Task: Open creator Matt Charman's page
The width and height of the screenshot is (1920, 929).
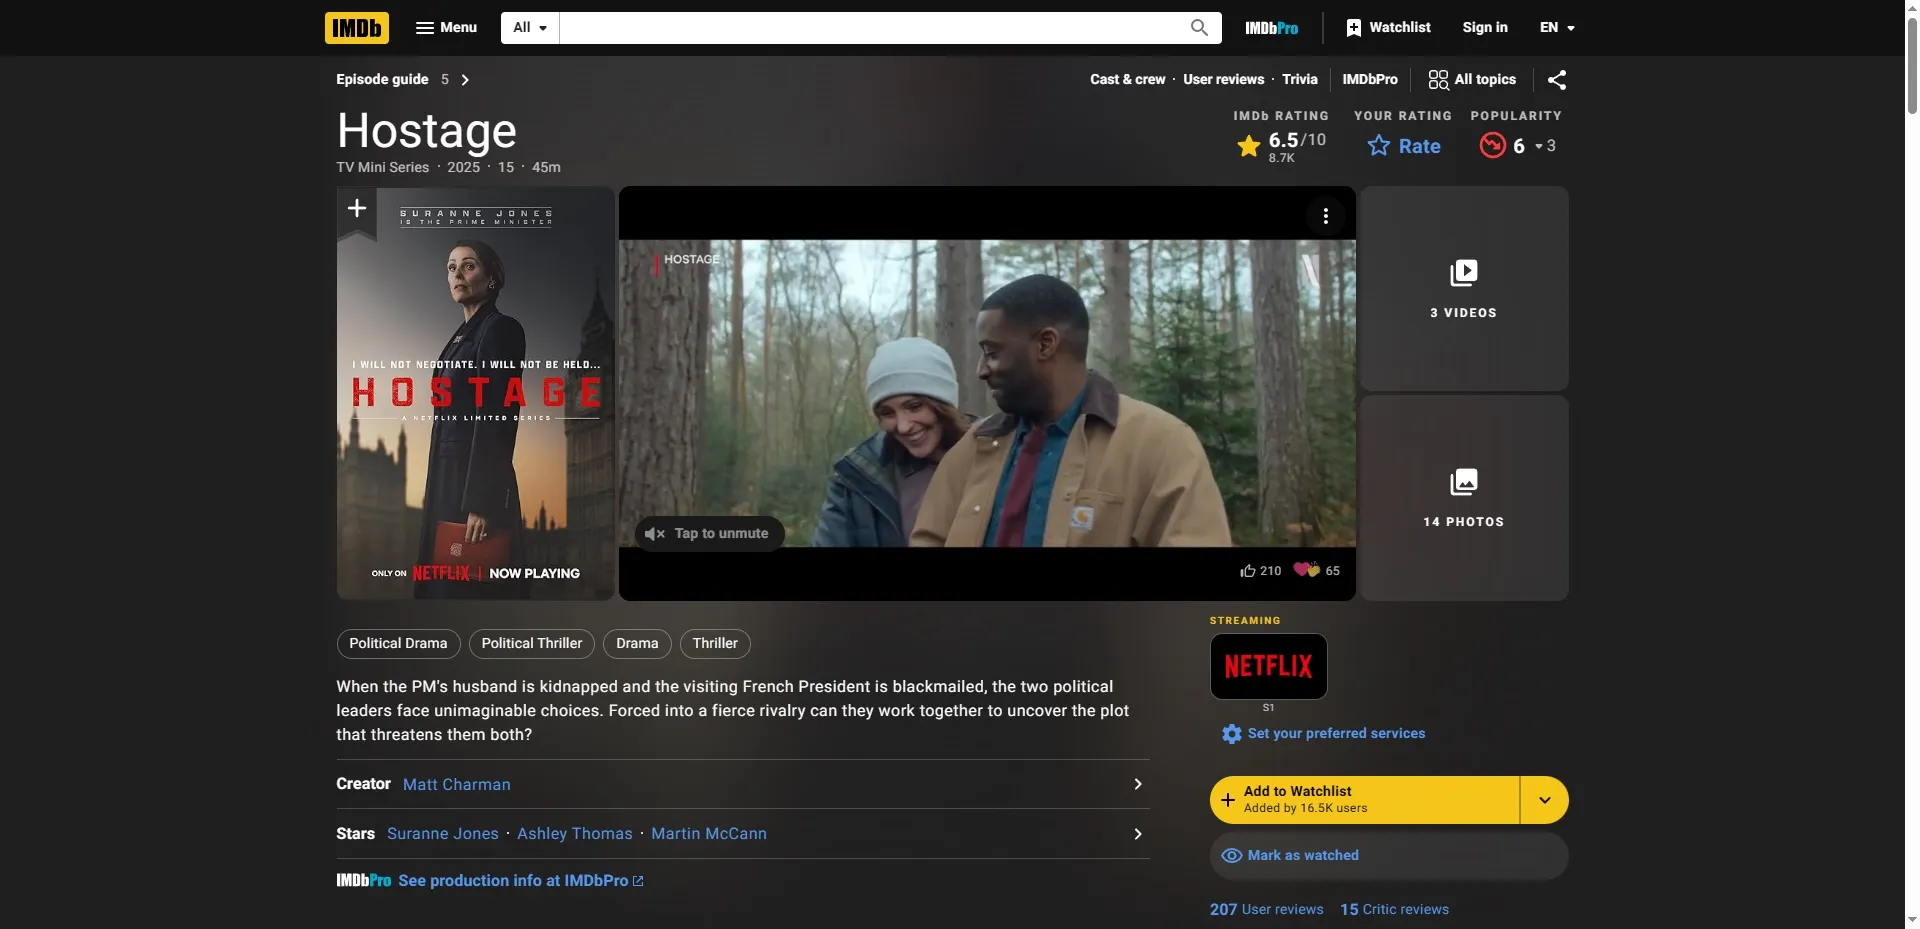Action: point(455,784)
